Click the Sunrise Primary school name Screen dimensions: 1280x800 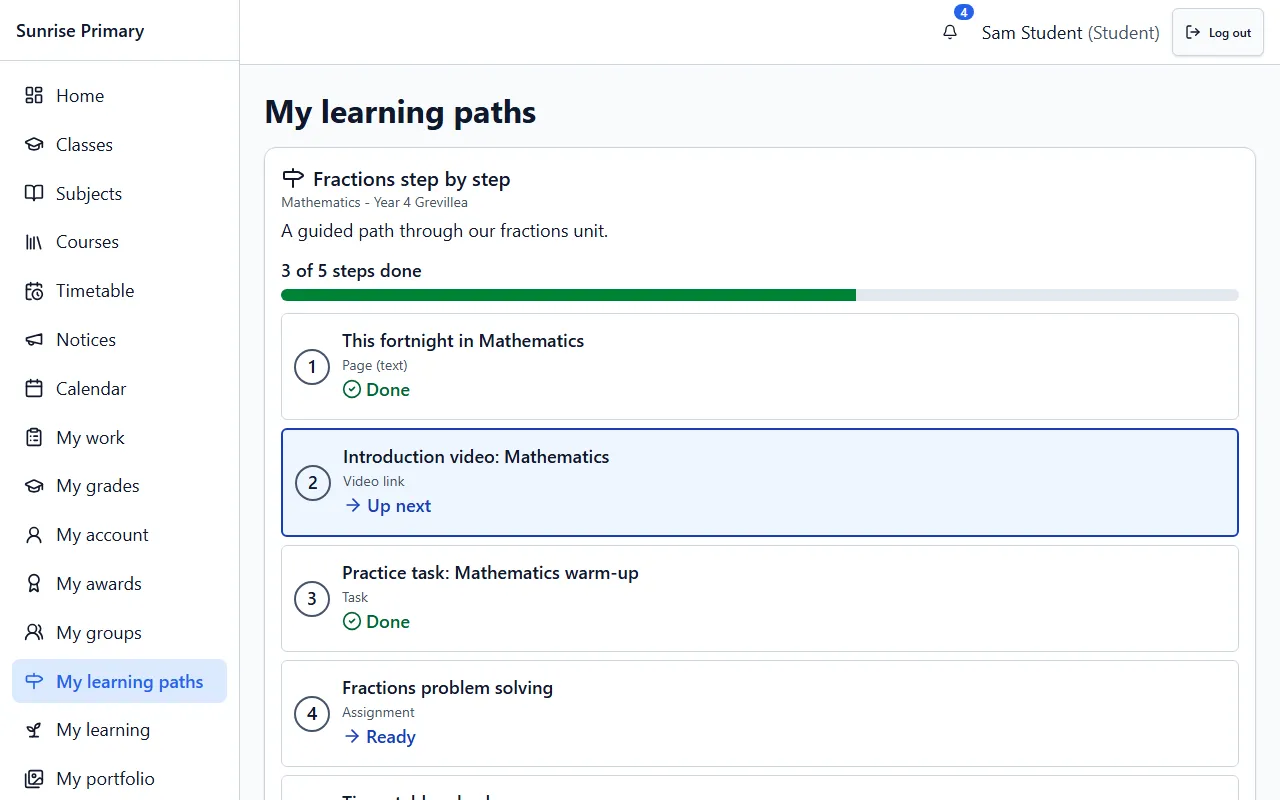click(x=80, y=30)
